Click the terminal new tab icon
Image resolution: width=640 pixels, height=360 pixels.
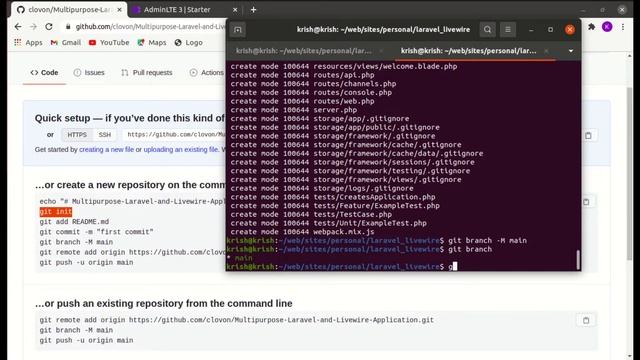click(238, 30)
